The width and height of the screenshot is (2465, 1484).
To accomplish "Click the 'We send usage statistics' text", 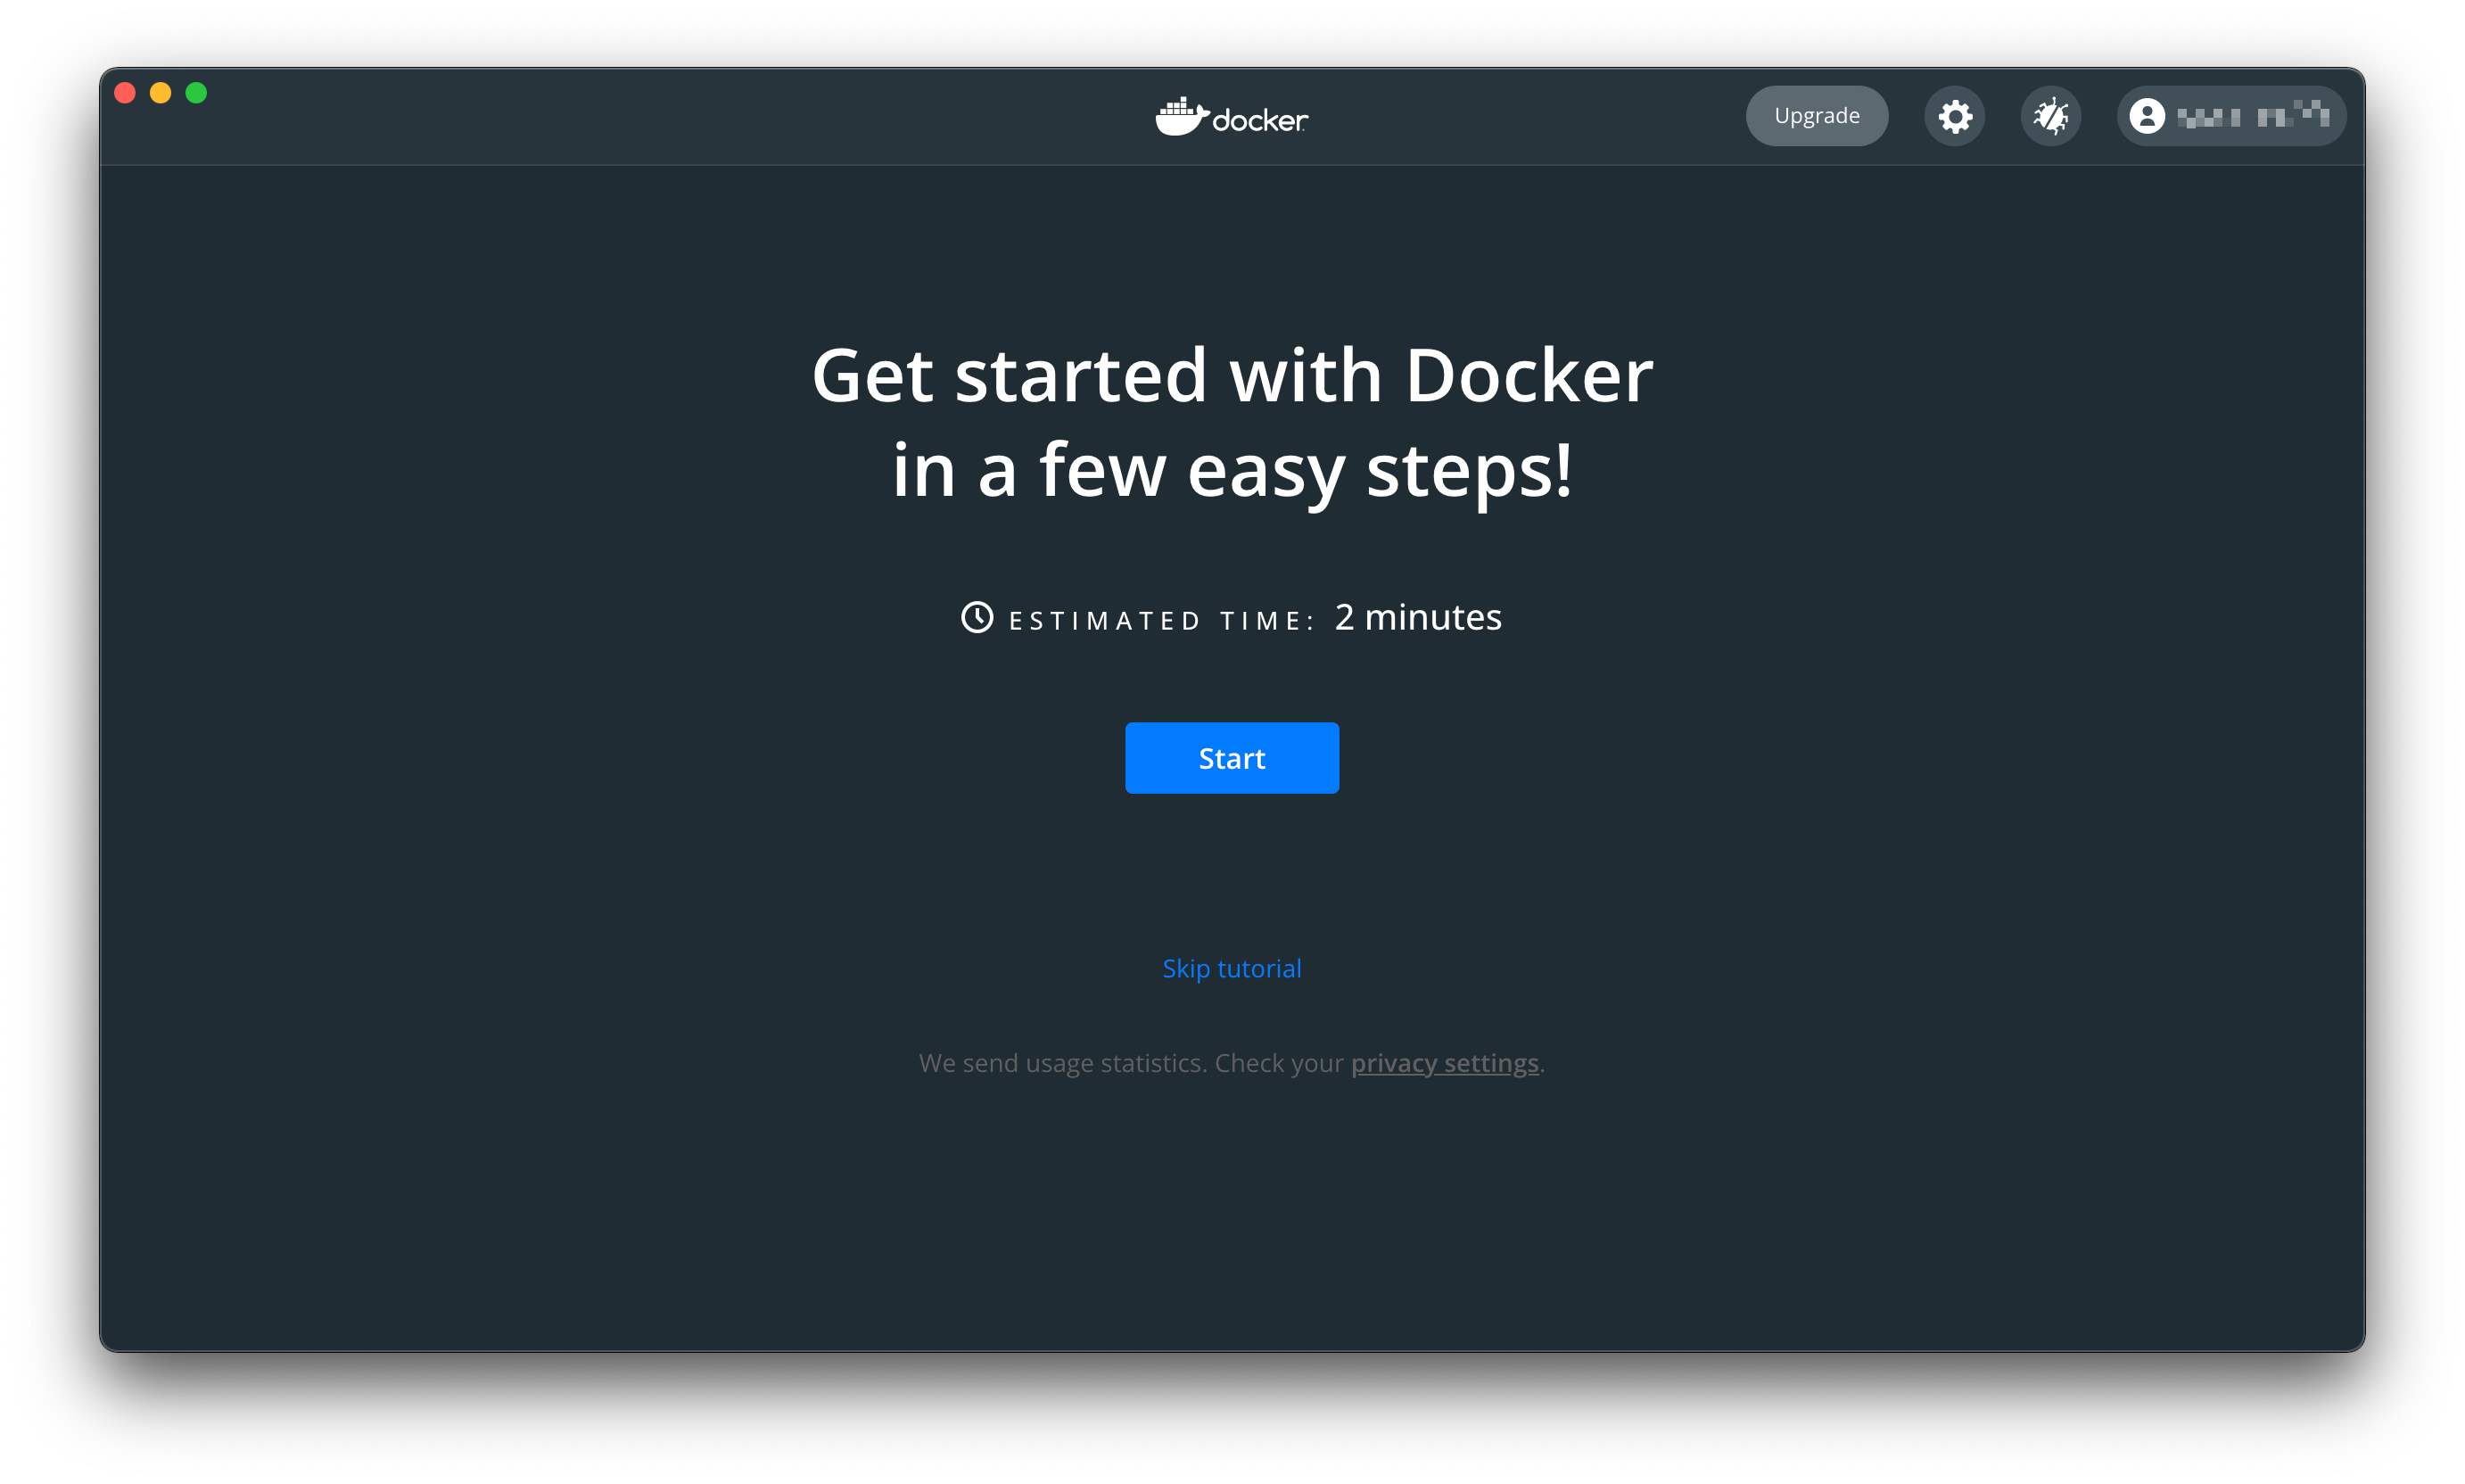I will 1062,1063.
